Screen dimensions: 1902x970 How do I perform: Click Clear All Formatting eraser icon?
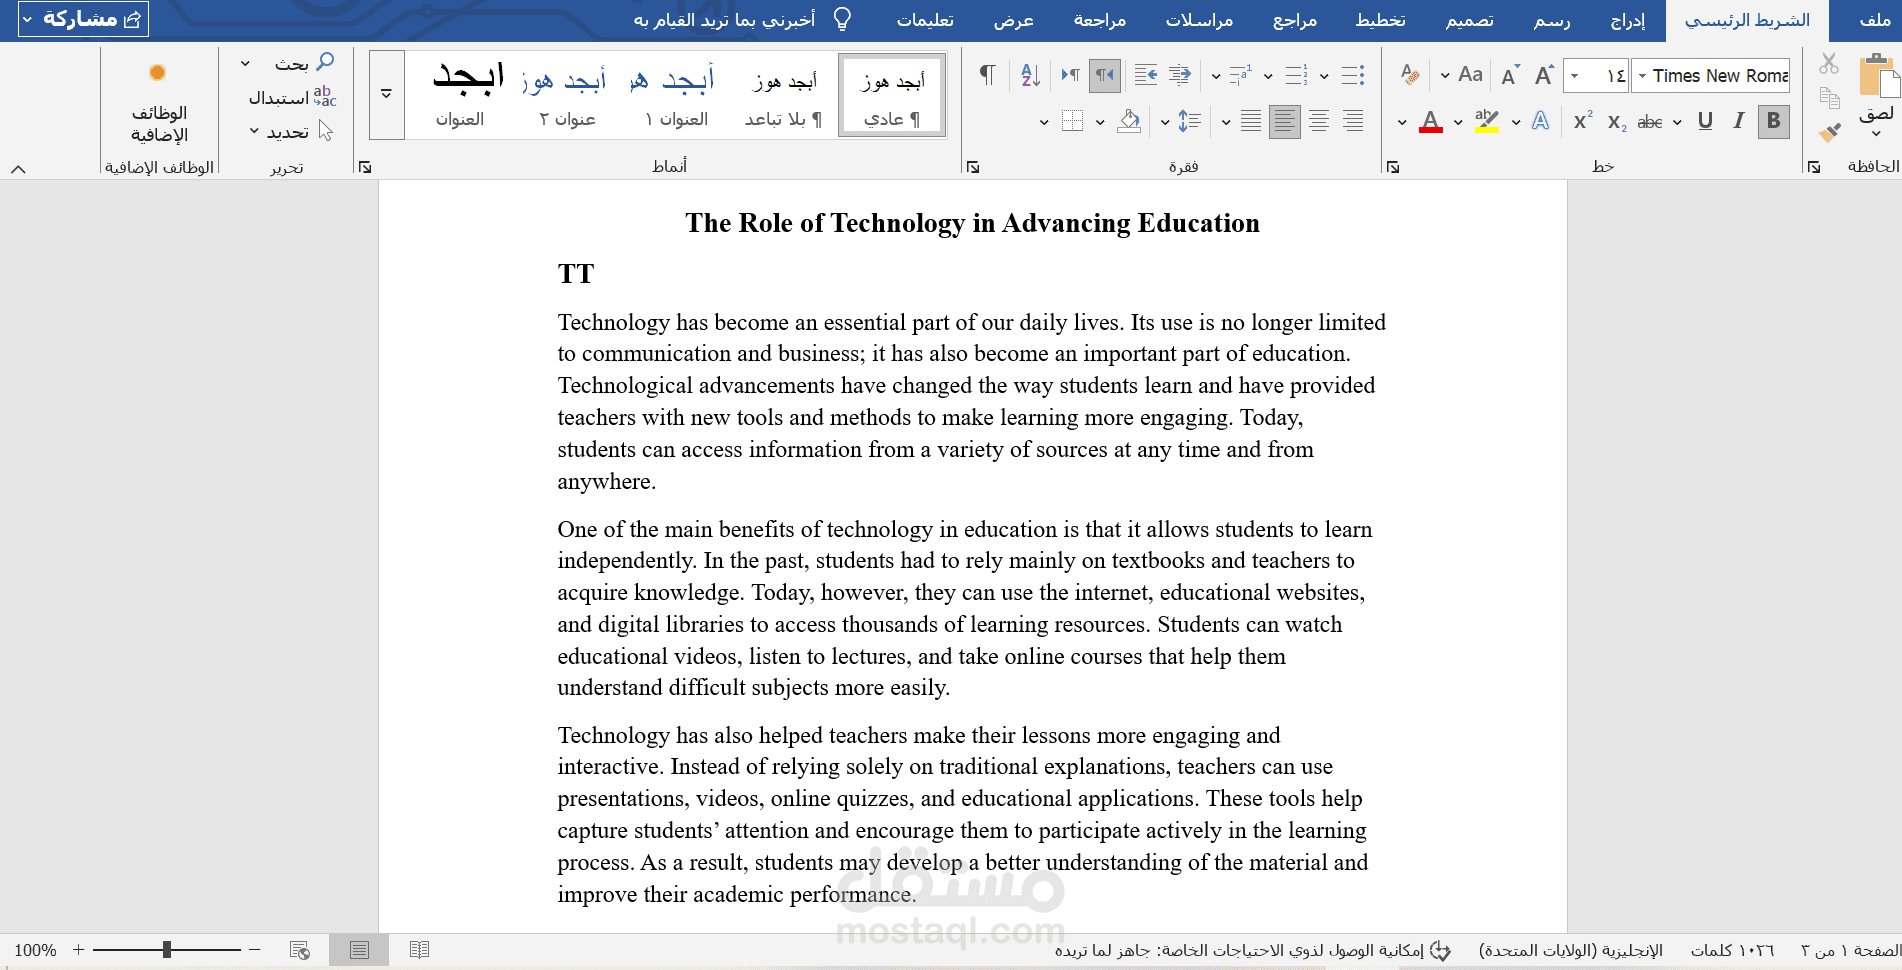1410,75
